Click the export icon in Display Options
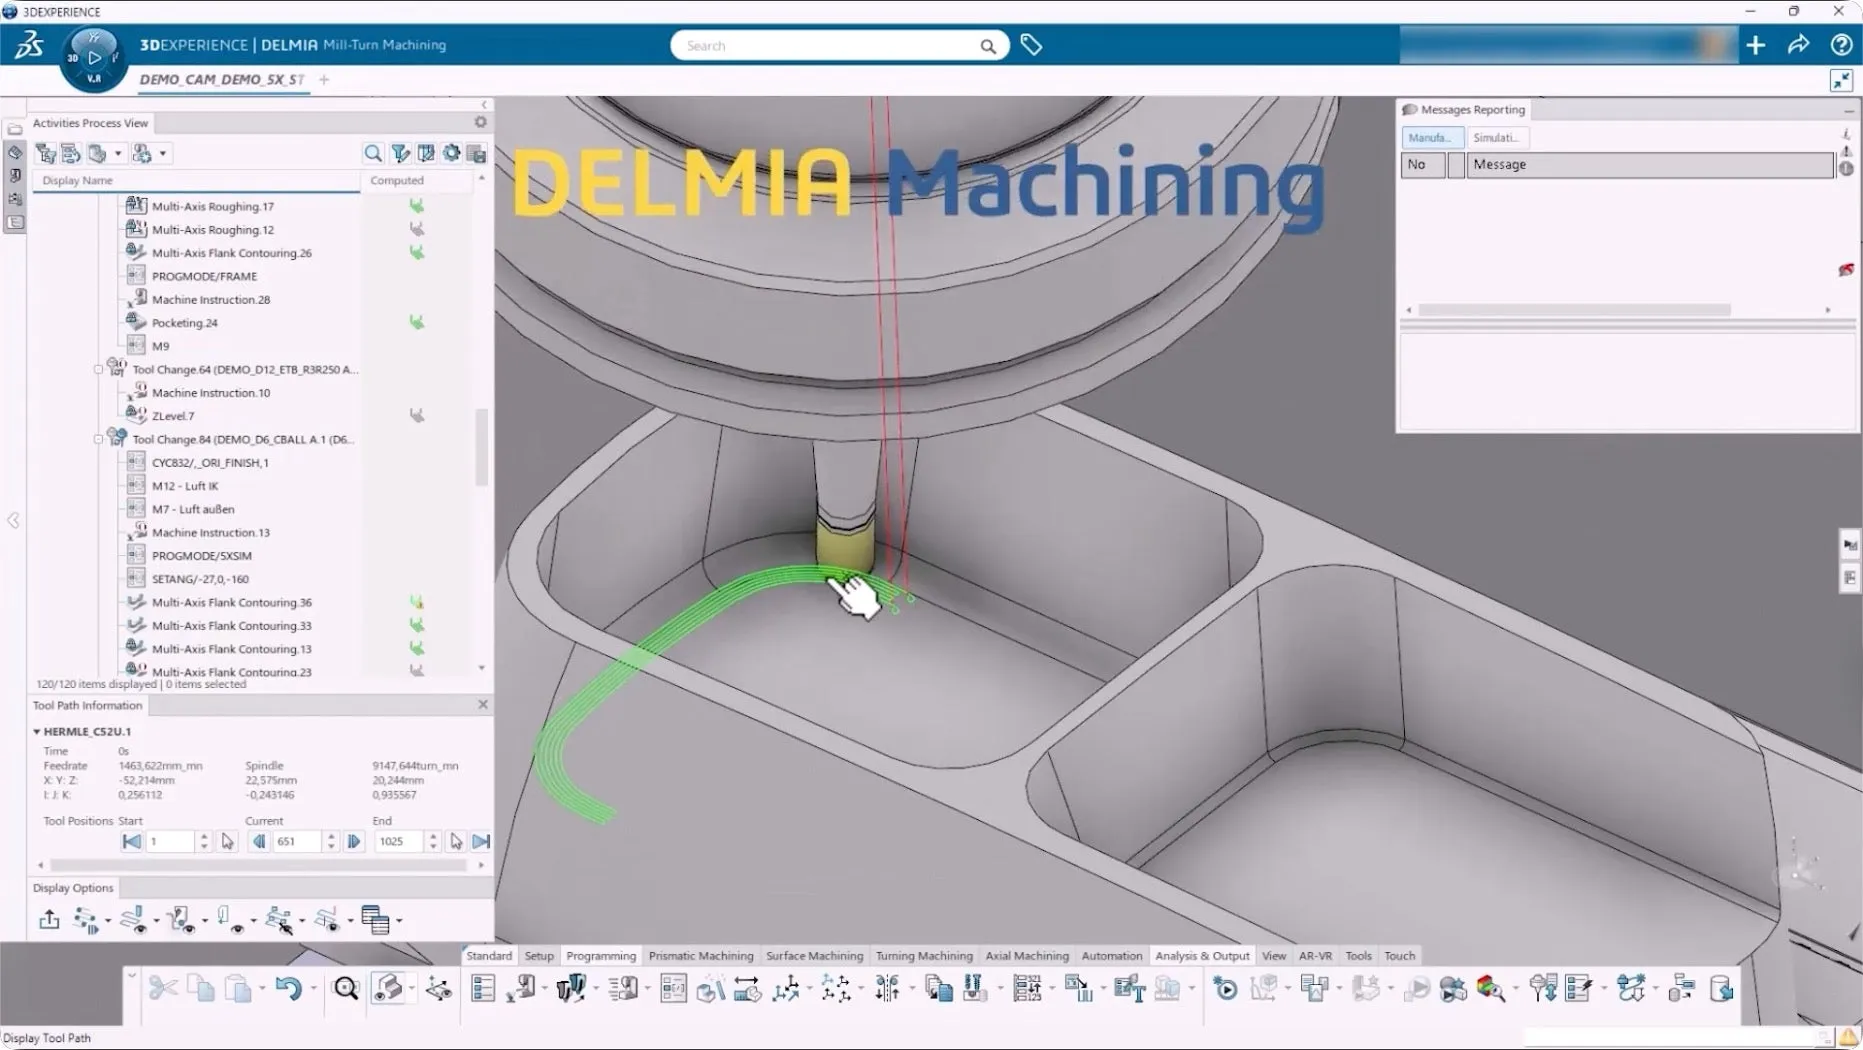This screenshot has height=1050, width=1863. point(49,920)
